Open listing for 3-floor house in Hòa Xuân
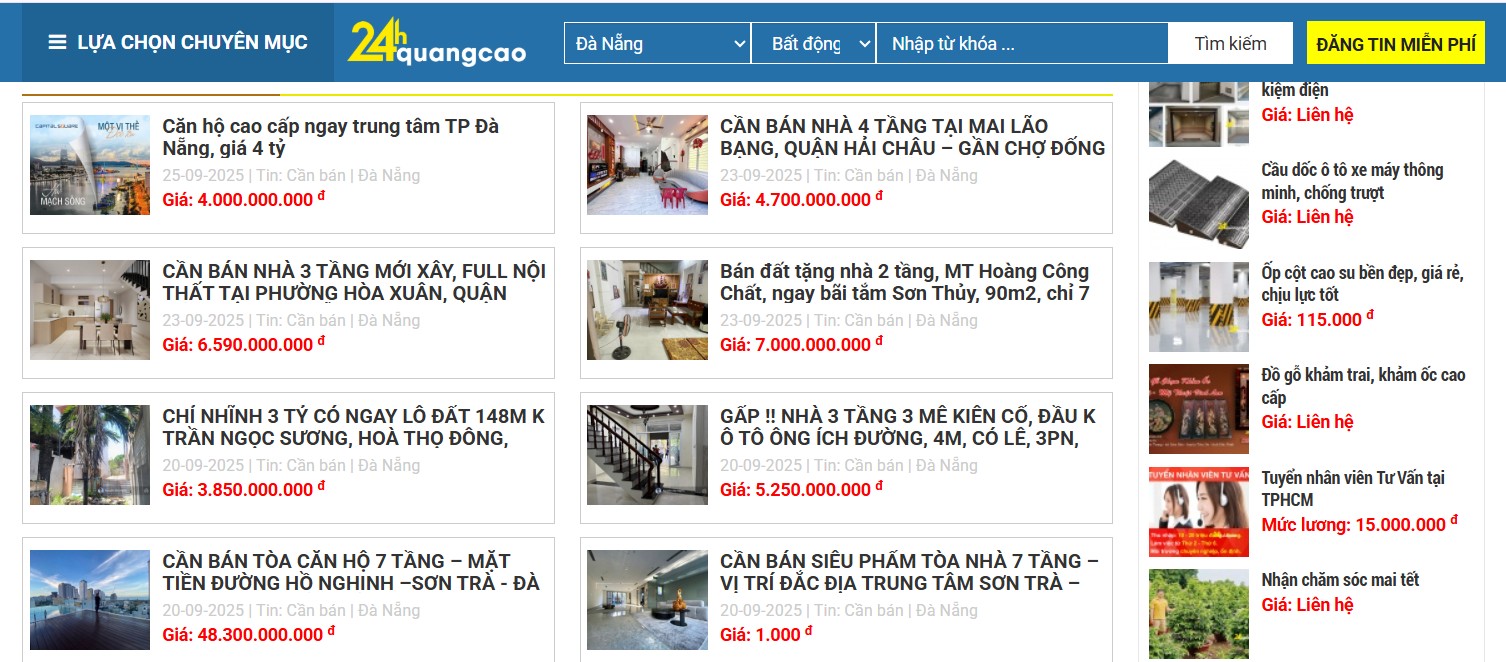The width and height of the screenshot is (1506, 662). 354,282
